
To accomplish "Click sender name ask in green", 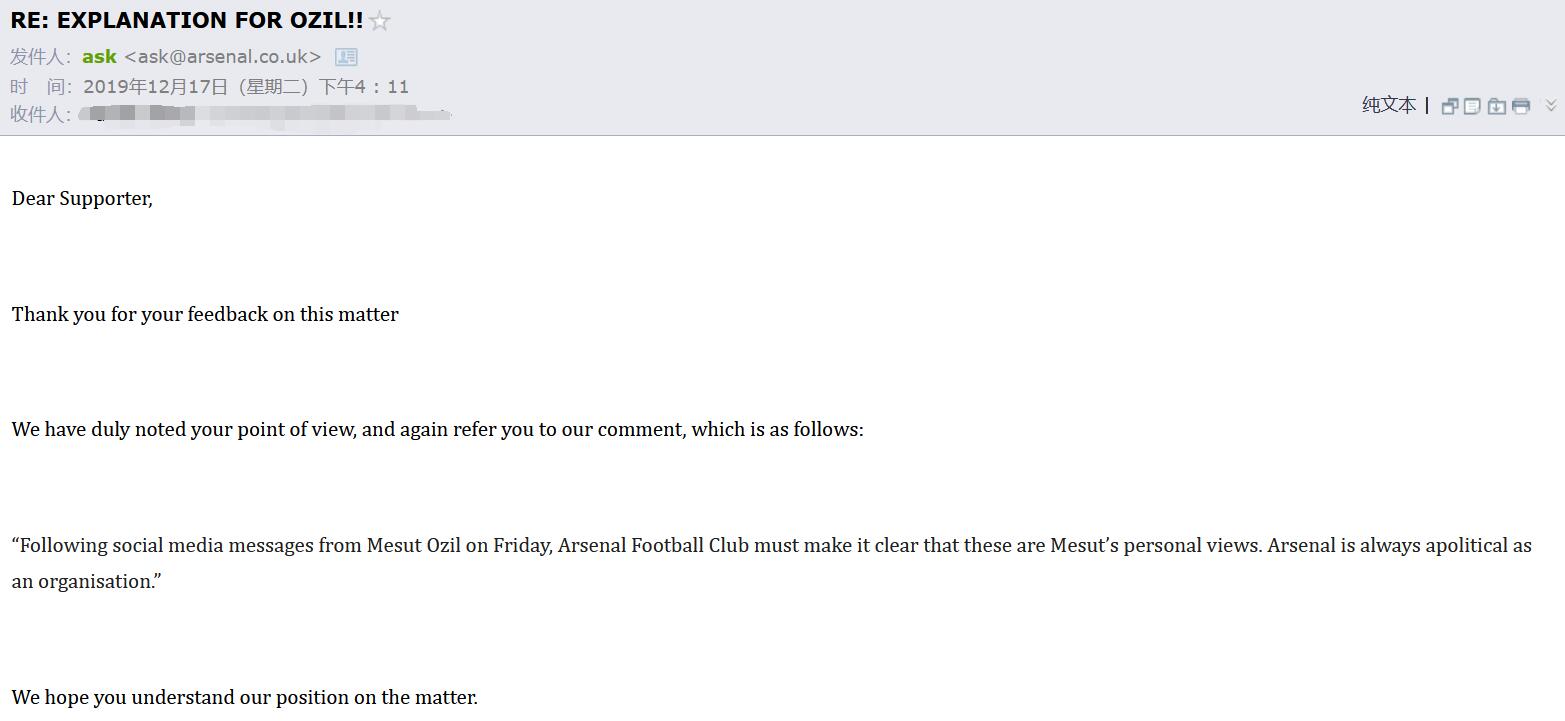I will (x=99, y=57).
